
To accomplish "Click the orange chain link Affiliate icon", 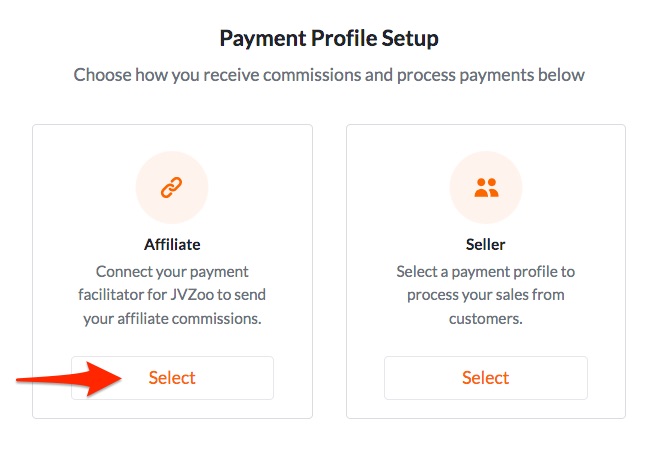I will pyautogui.click(x=172, y=188).
